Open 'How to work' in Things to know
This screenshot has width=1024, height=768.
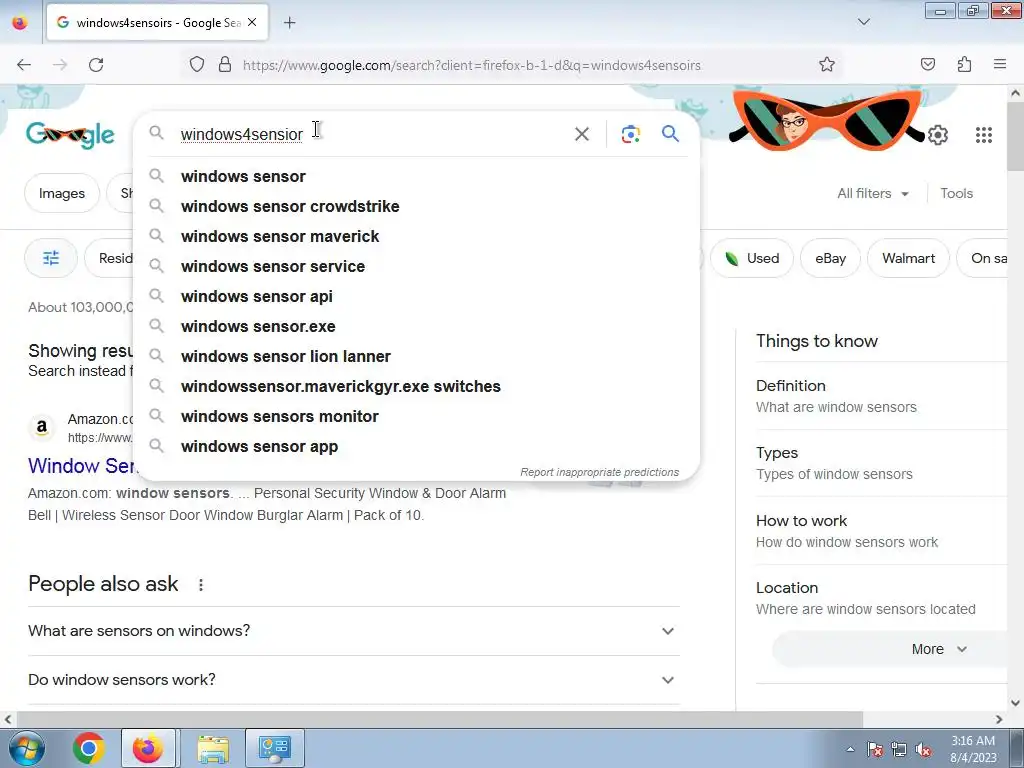(x=881, y=531)
